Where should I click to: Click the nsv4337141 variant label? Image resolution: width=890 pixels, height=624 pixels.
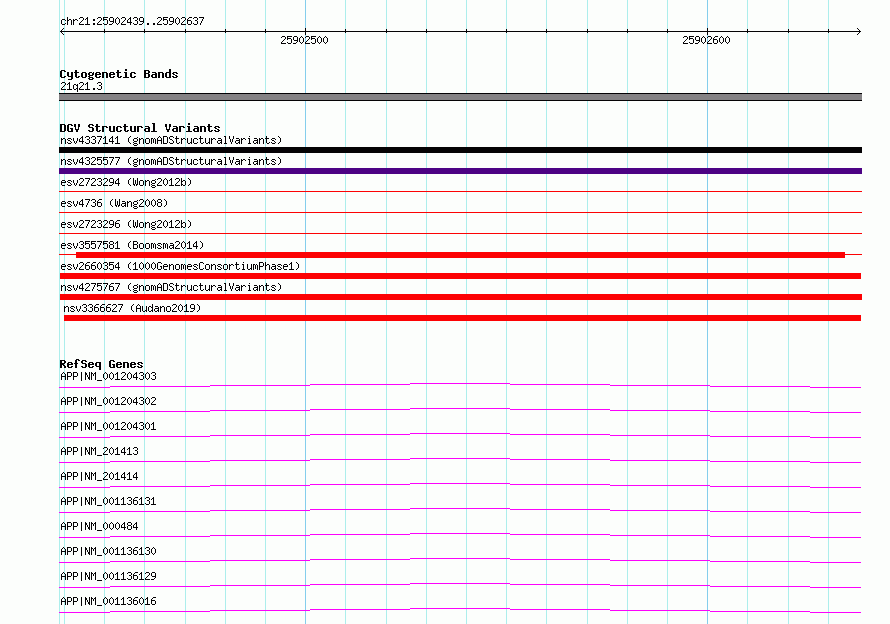171,140
